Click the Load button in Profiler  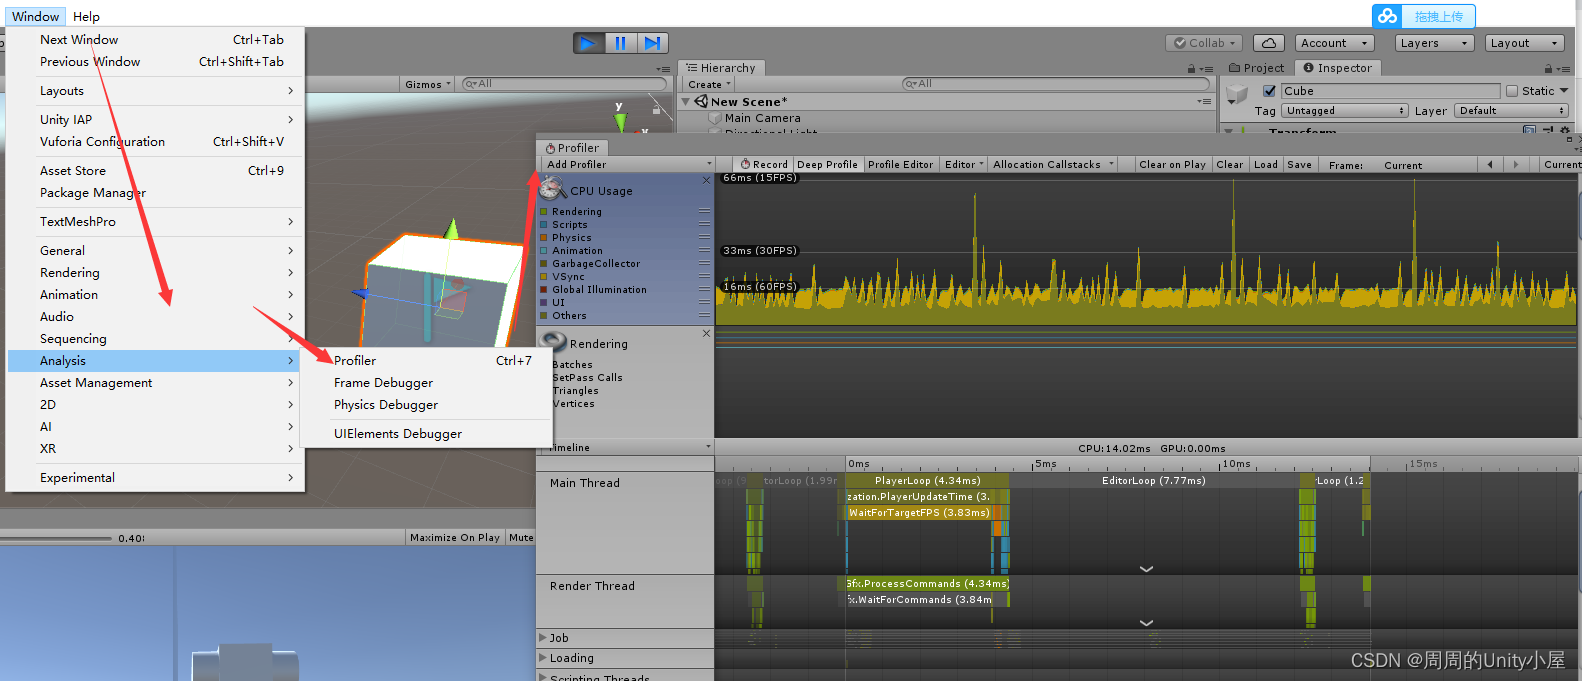pyautogui.click(x=1266, y=164)
